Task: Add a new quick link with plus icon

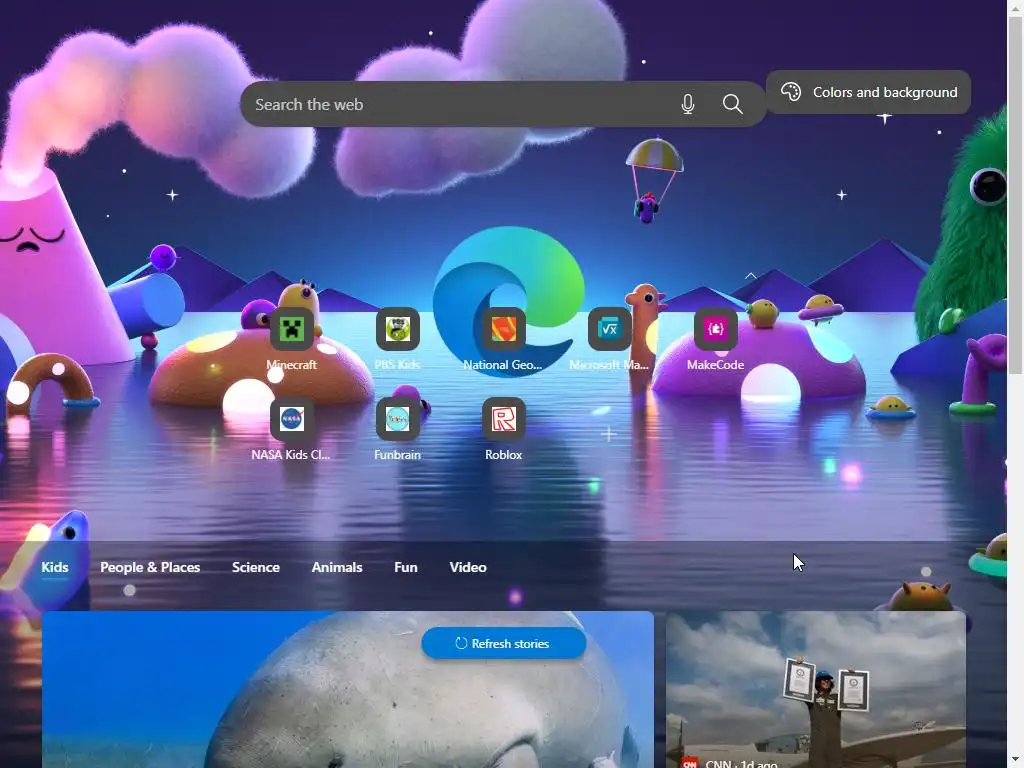Action: click(609, 433)
